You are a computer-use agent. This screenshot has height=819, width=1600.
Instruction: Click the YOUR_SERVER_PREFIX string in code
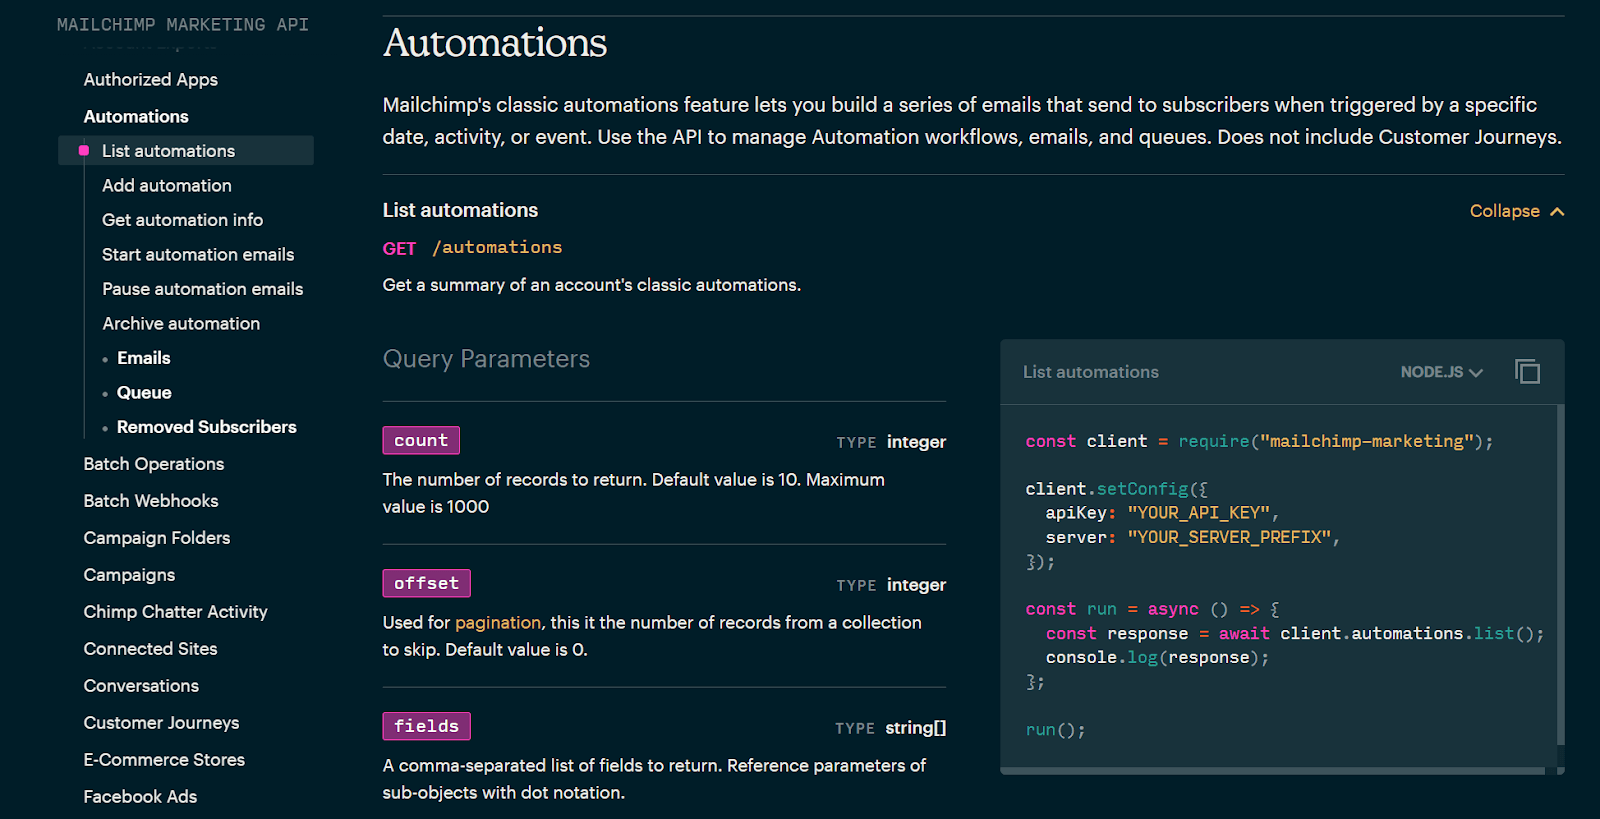click(1229, 538)
